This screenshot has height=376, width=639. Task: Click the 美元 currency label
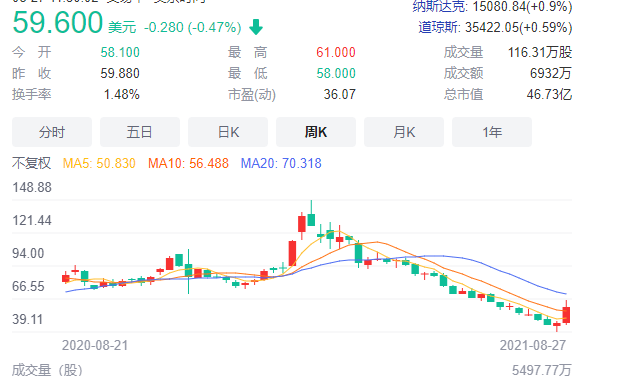point(122,27)
